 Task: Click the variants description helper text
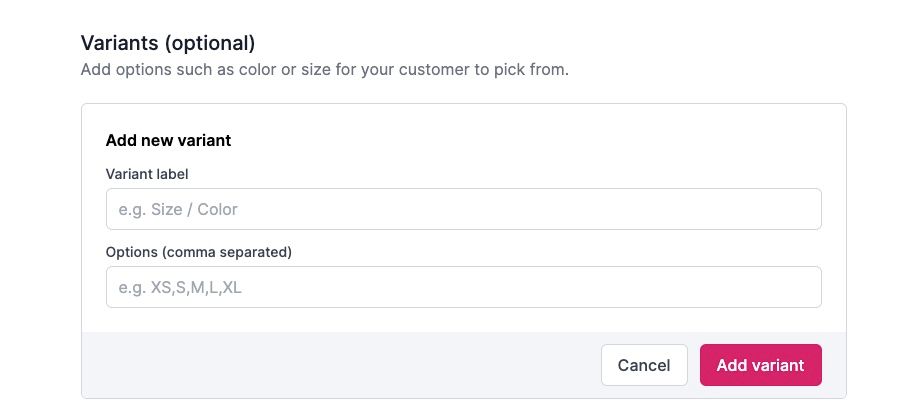pyautogui.click(x=324, y=71)
